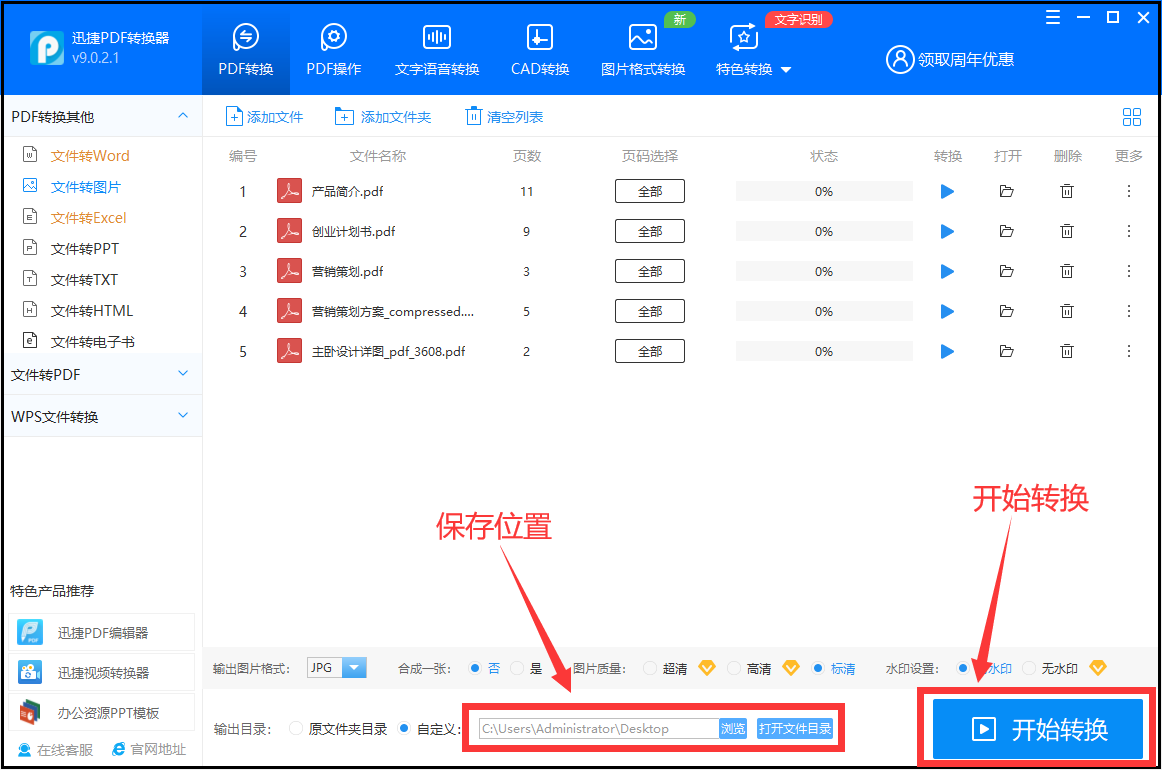The image size is (1162, 770).
Task: Open 在线客服 link
Action: pos(56,750)
